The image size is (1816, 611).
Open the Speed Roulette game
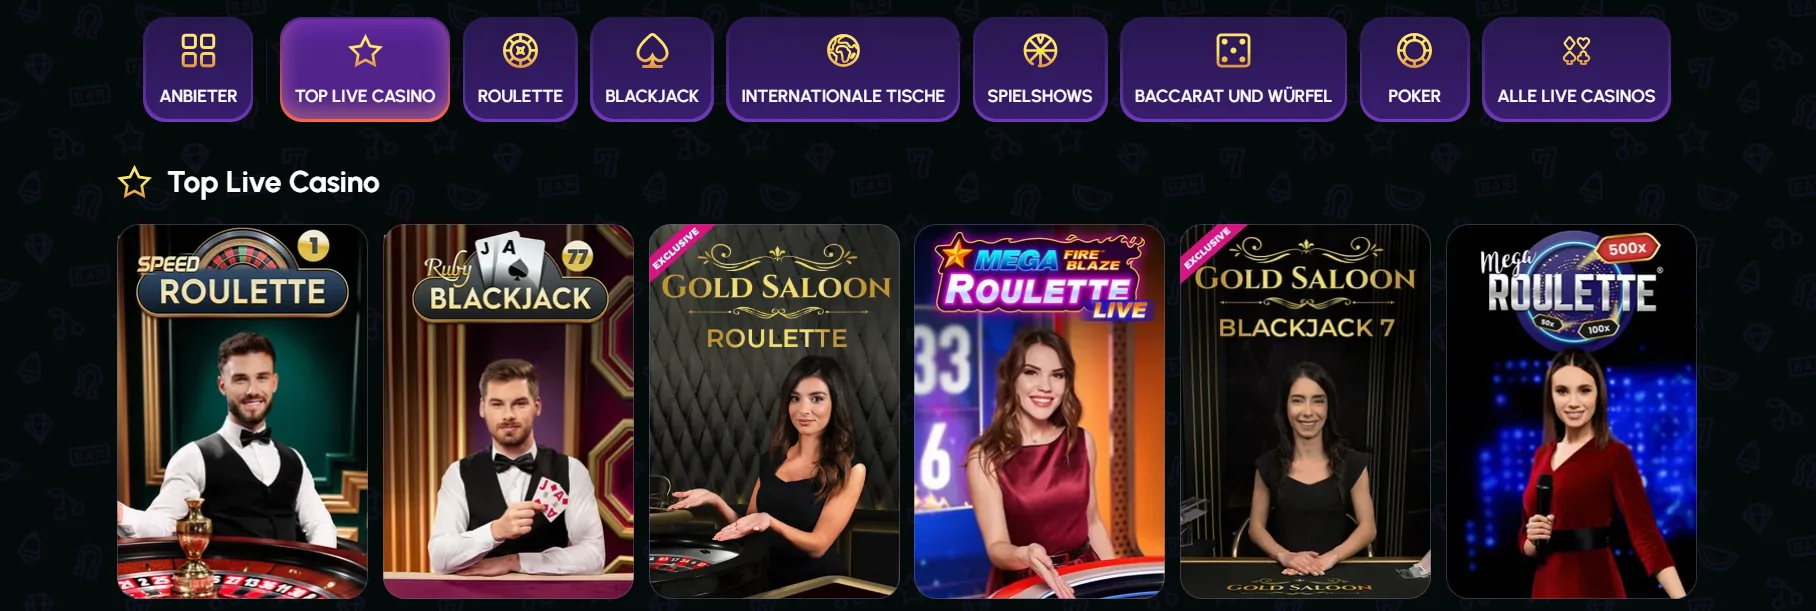coord(242,411)
